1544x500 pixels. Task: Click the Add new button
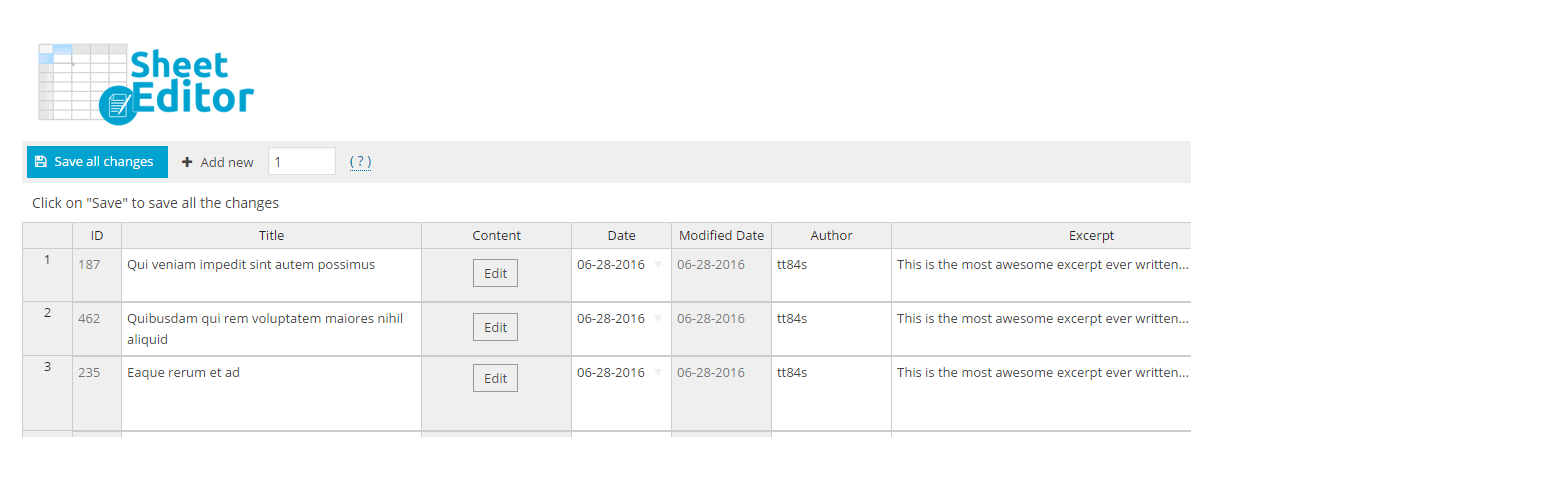click(x=218, y=162)
